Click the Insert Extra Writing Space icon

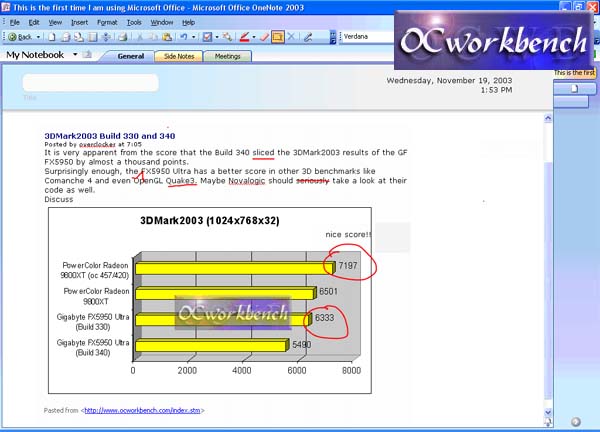pos(107,37)
